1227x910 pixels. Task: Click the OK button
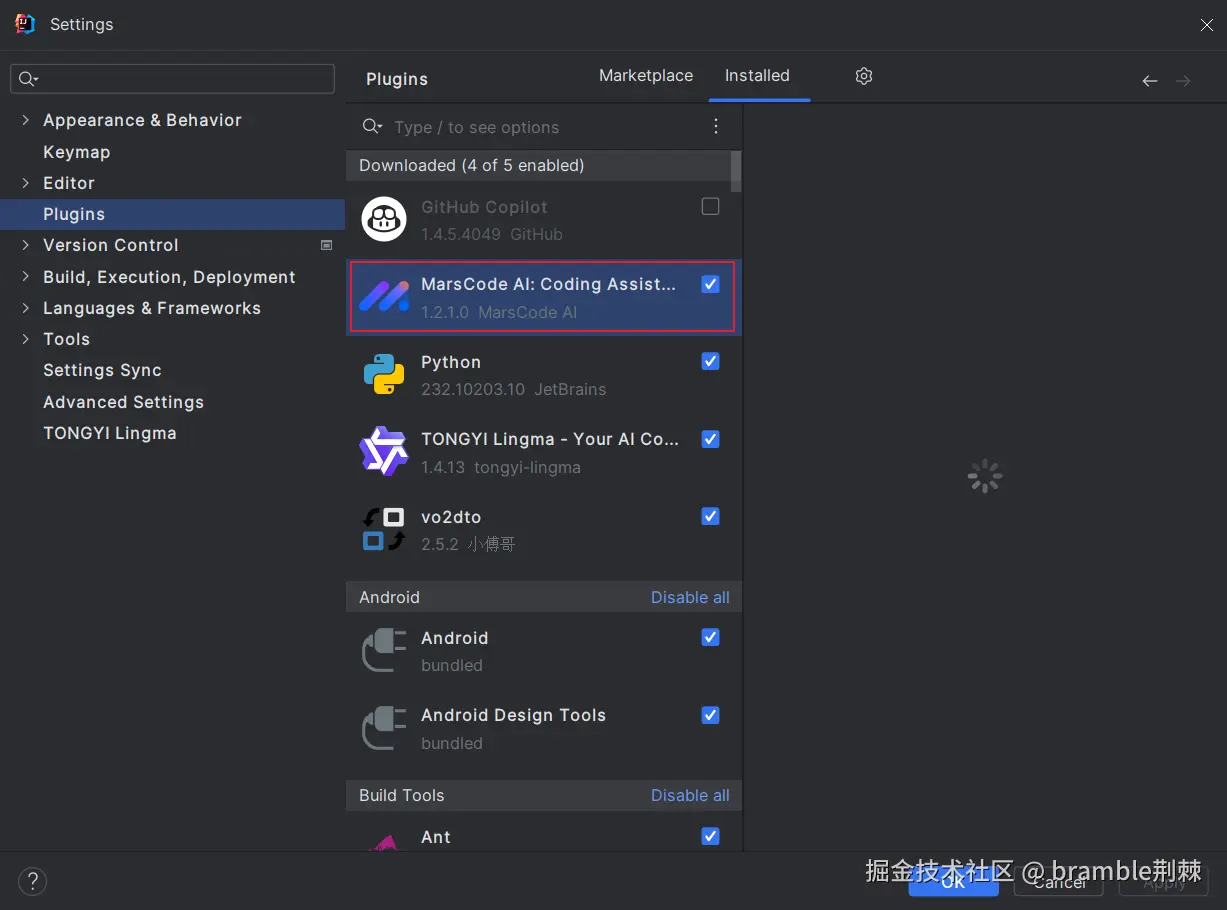[953, 880]
